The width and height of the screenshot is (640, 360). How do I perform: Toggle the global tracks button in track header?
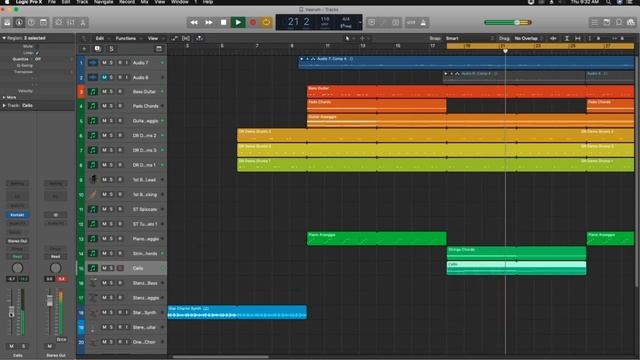pyautogui.click(x=159, y=49)
